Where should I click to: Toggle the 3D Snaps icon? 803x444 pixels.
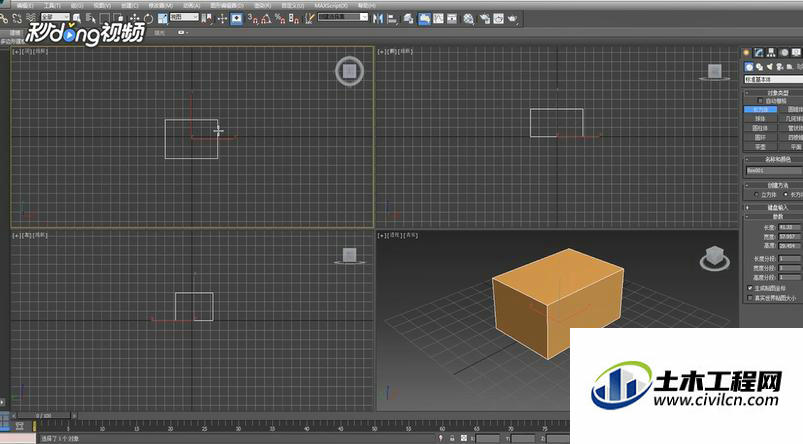coord(253,19)
